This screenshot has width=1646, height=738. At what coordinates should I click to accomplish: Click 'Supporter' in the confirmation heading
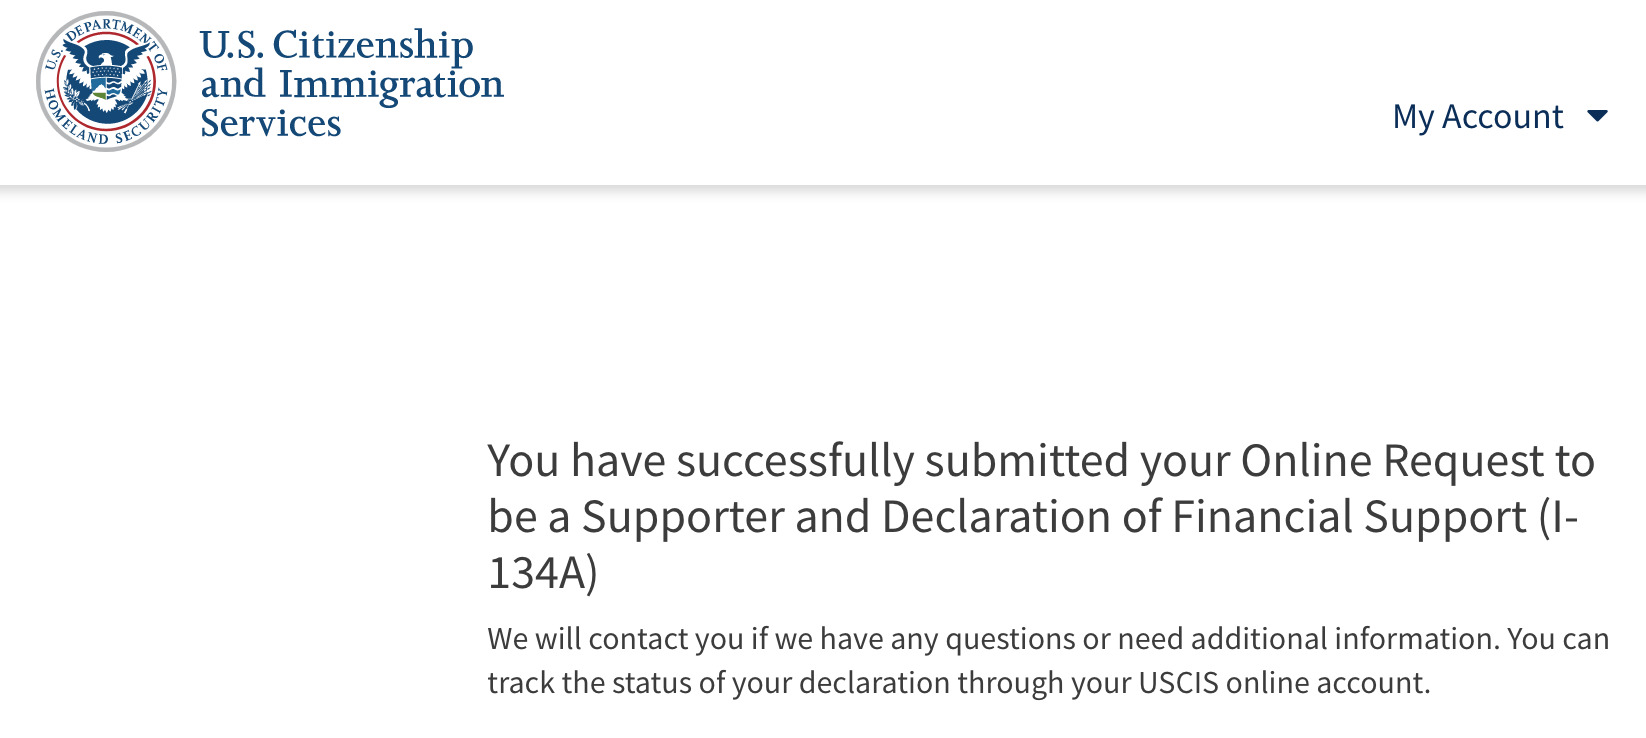pyautogui.click(x=683, y=517)
